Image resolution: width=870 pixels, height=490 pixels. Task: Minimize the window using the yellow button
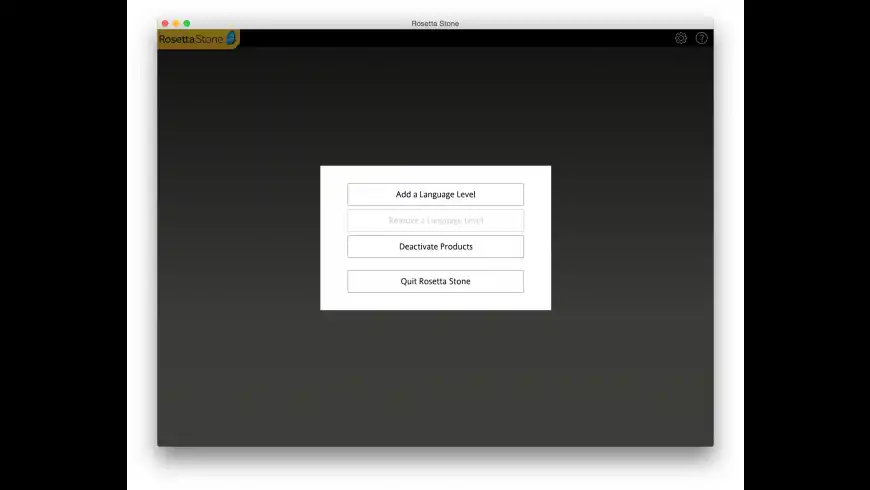pos(176,23)
